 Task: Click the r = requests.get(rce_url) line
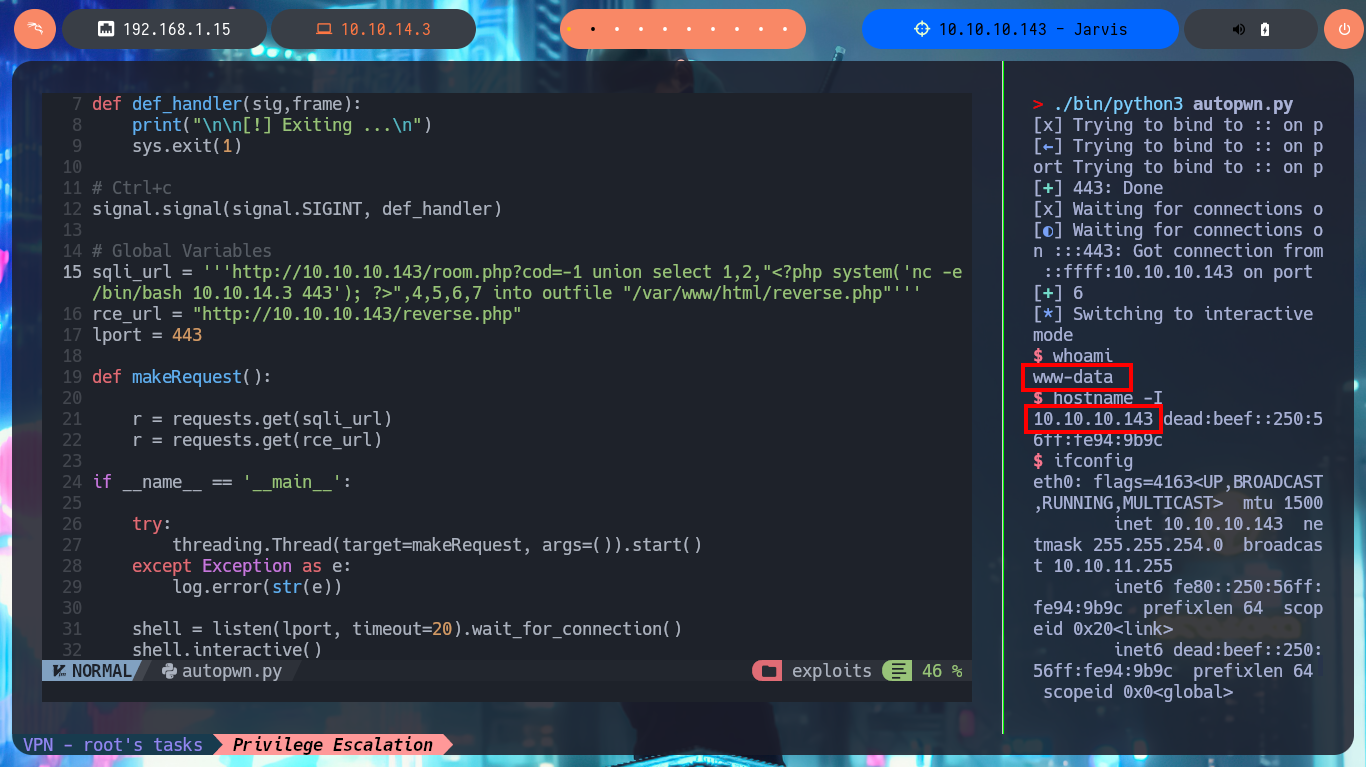coord(257,440)
